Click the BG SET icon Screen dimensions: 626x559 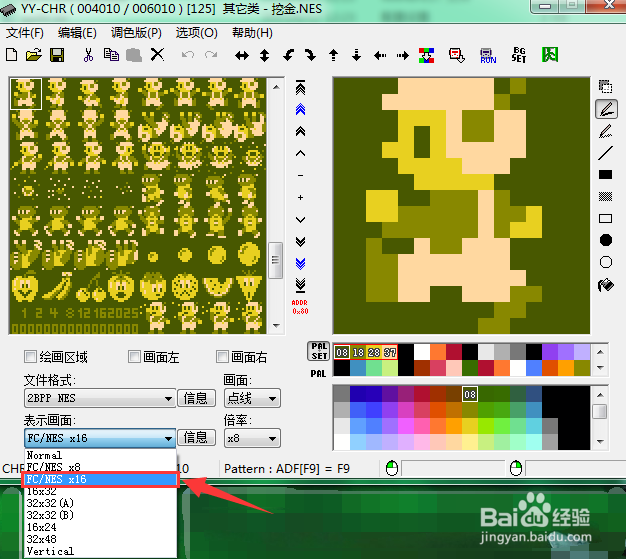(519, 55)
